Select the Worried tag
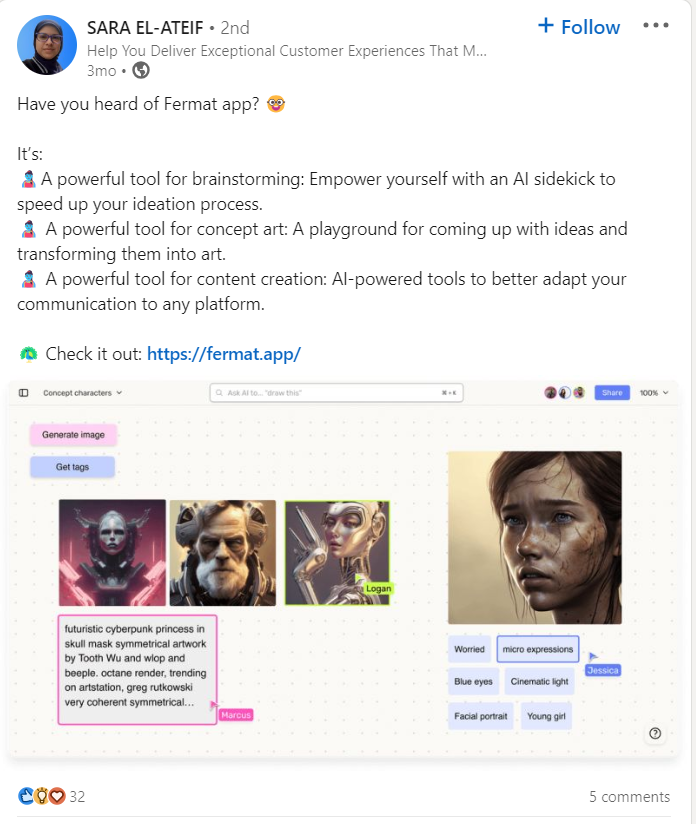The height and width of the screenshot is (824, 696). tap(469, 649)
